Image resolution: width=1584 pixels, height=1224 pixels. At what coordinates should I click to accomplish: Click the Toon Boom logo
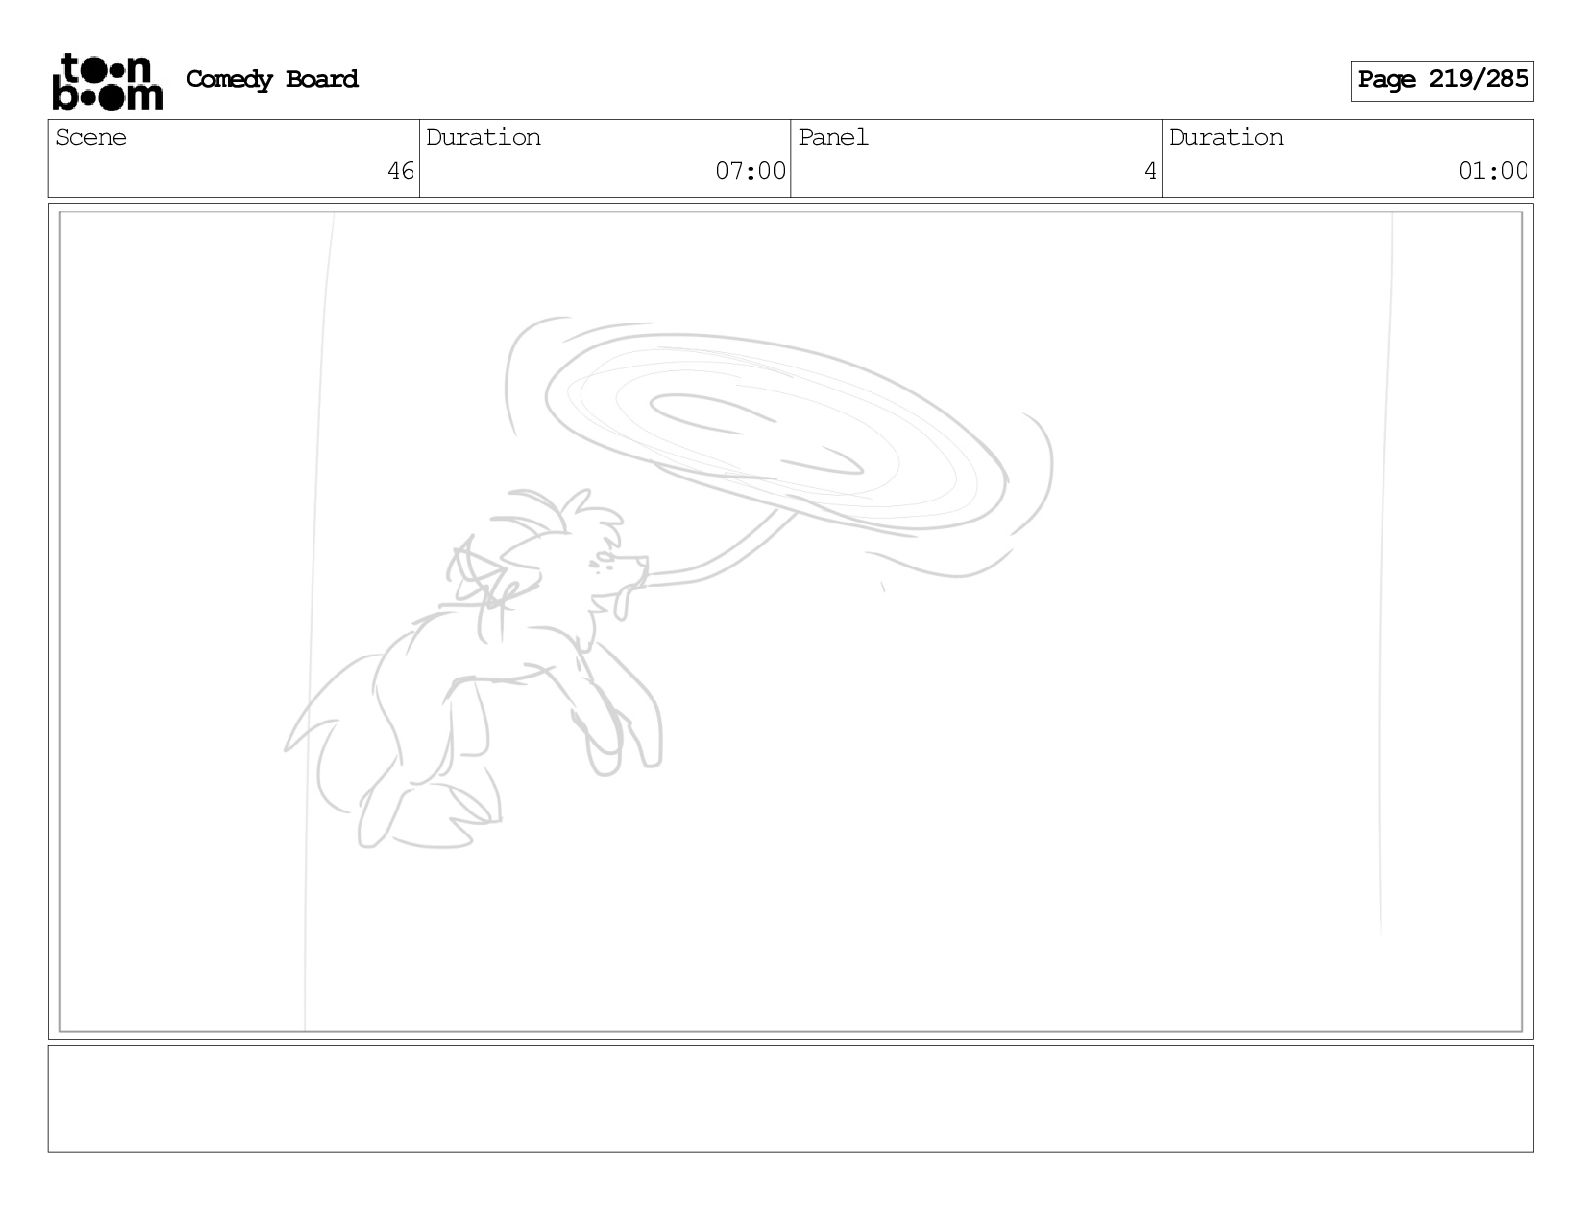click(107, 81)
